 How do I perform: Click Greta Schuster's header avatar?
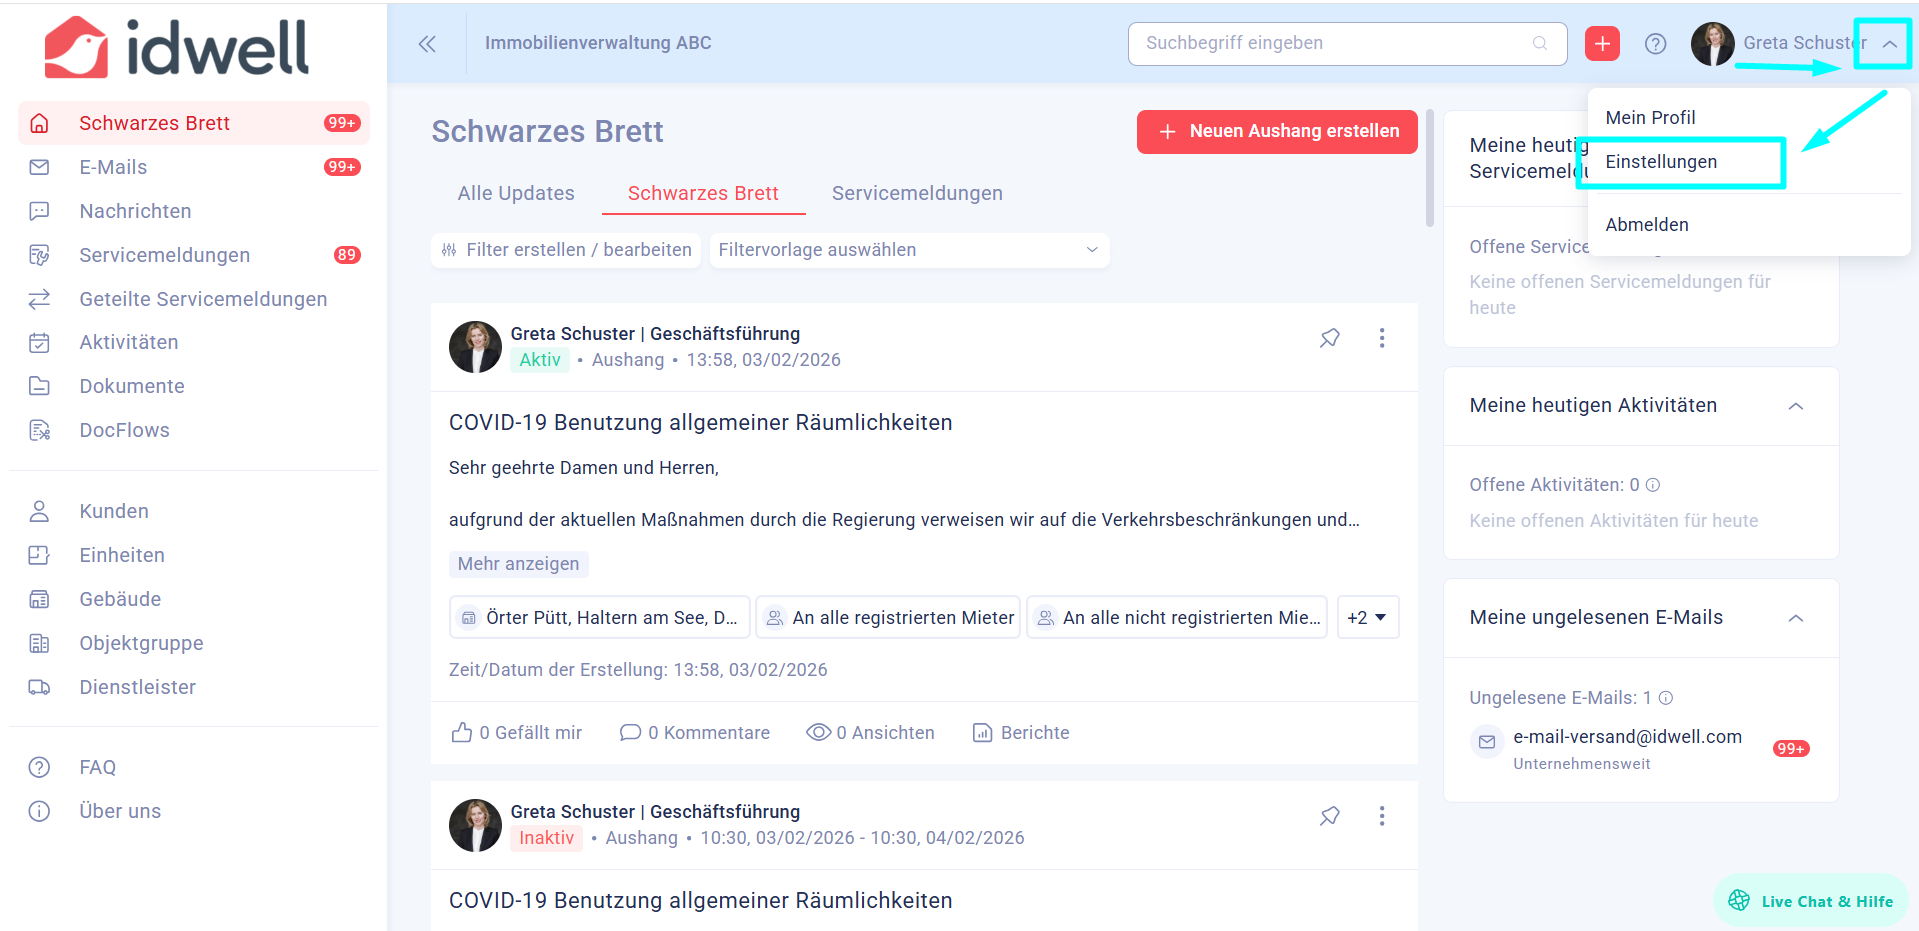1713,43
